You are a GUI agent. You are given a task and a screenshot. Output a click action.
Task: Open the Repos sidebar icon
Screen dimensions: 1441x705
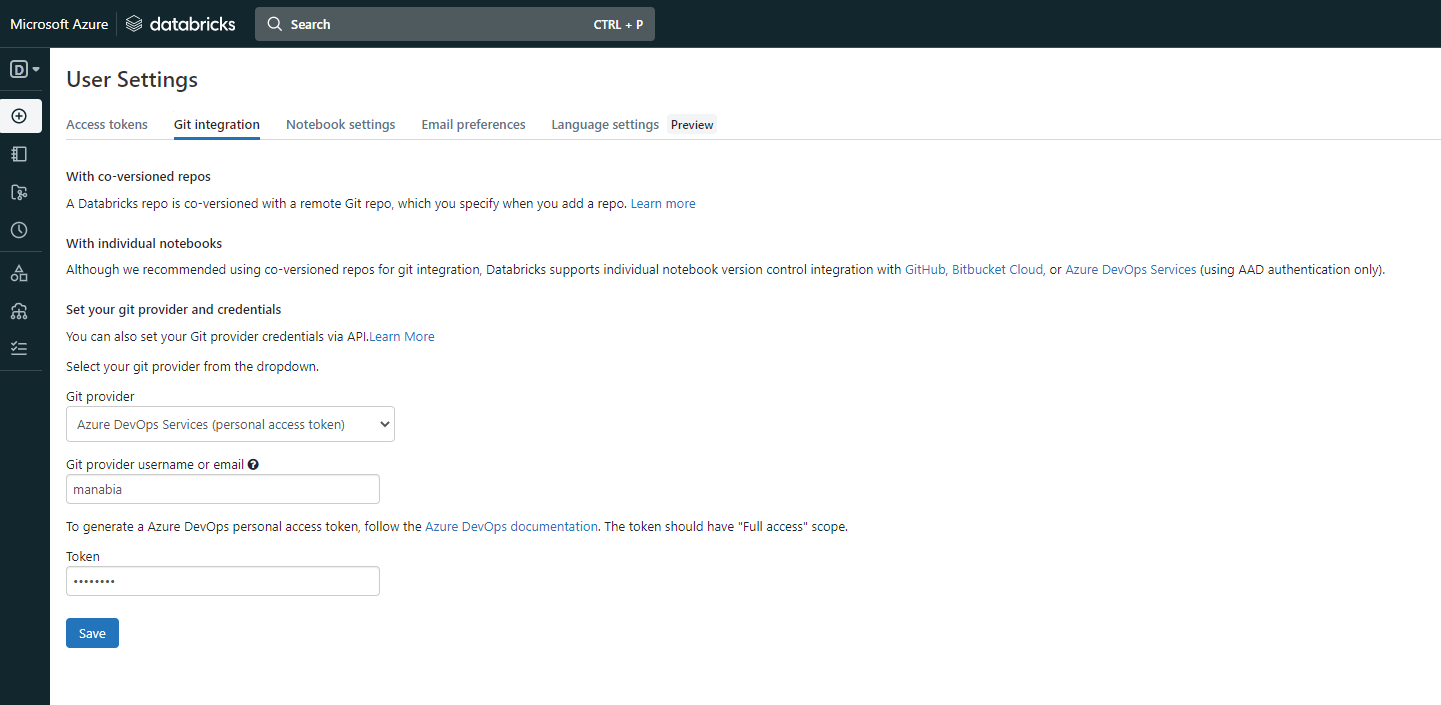point(19,192)
